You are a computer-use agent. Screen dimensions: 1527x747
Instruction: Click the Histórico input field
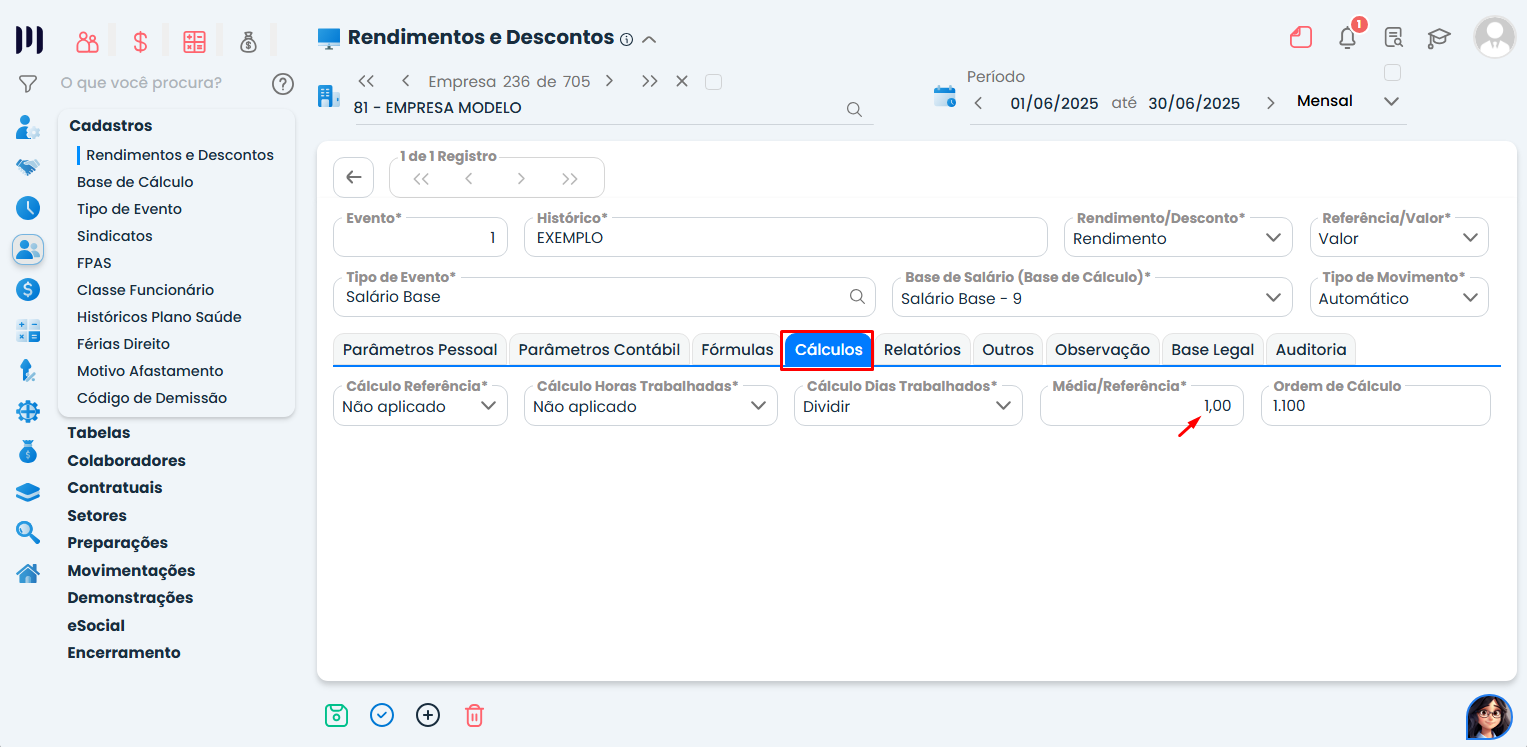785,238
